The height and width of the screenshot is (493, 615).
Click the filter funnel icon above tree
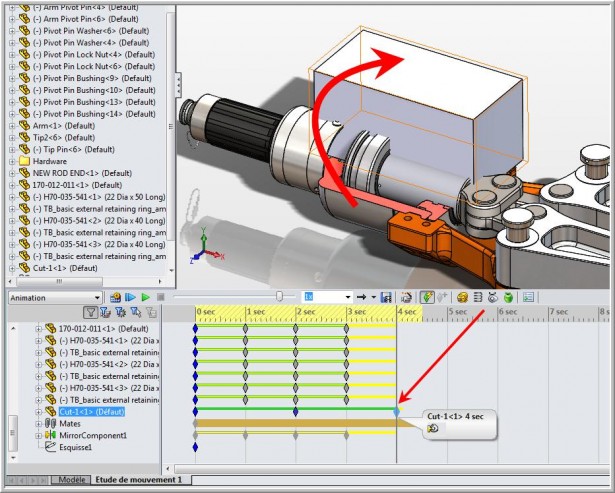tap(91, 313)
